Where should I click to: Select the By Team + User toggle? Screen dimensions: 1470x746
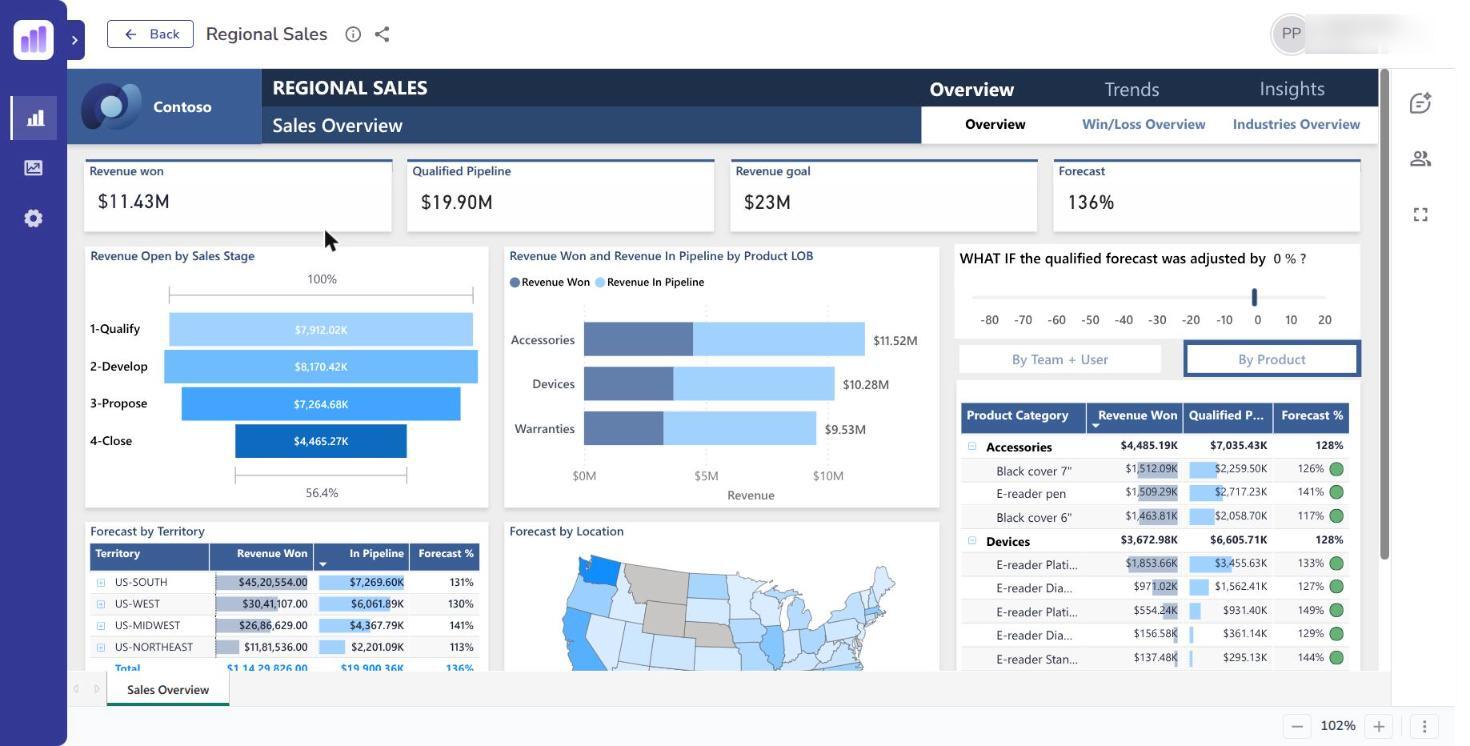[1060, 359]
